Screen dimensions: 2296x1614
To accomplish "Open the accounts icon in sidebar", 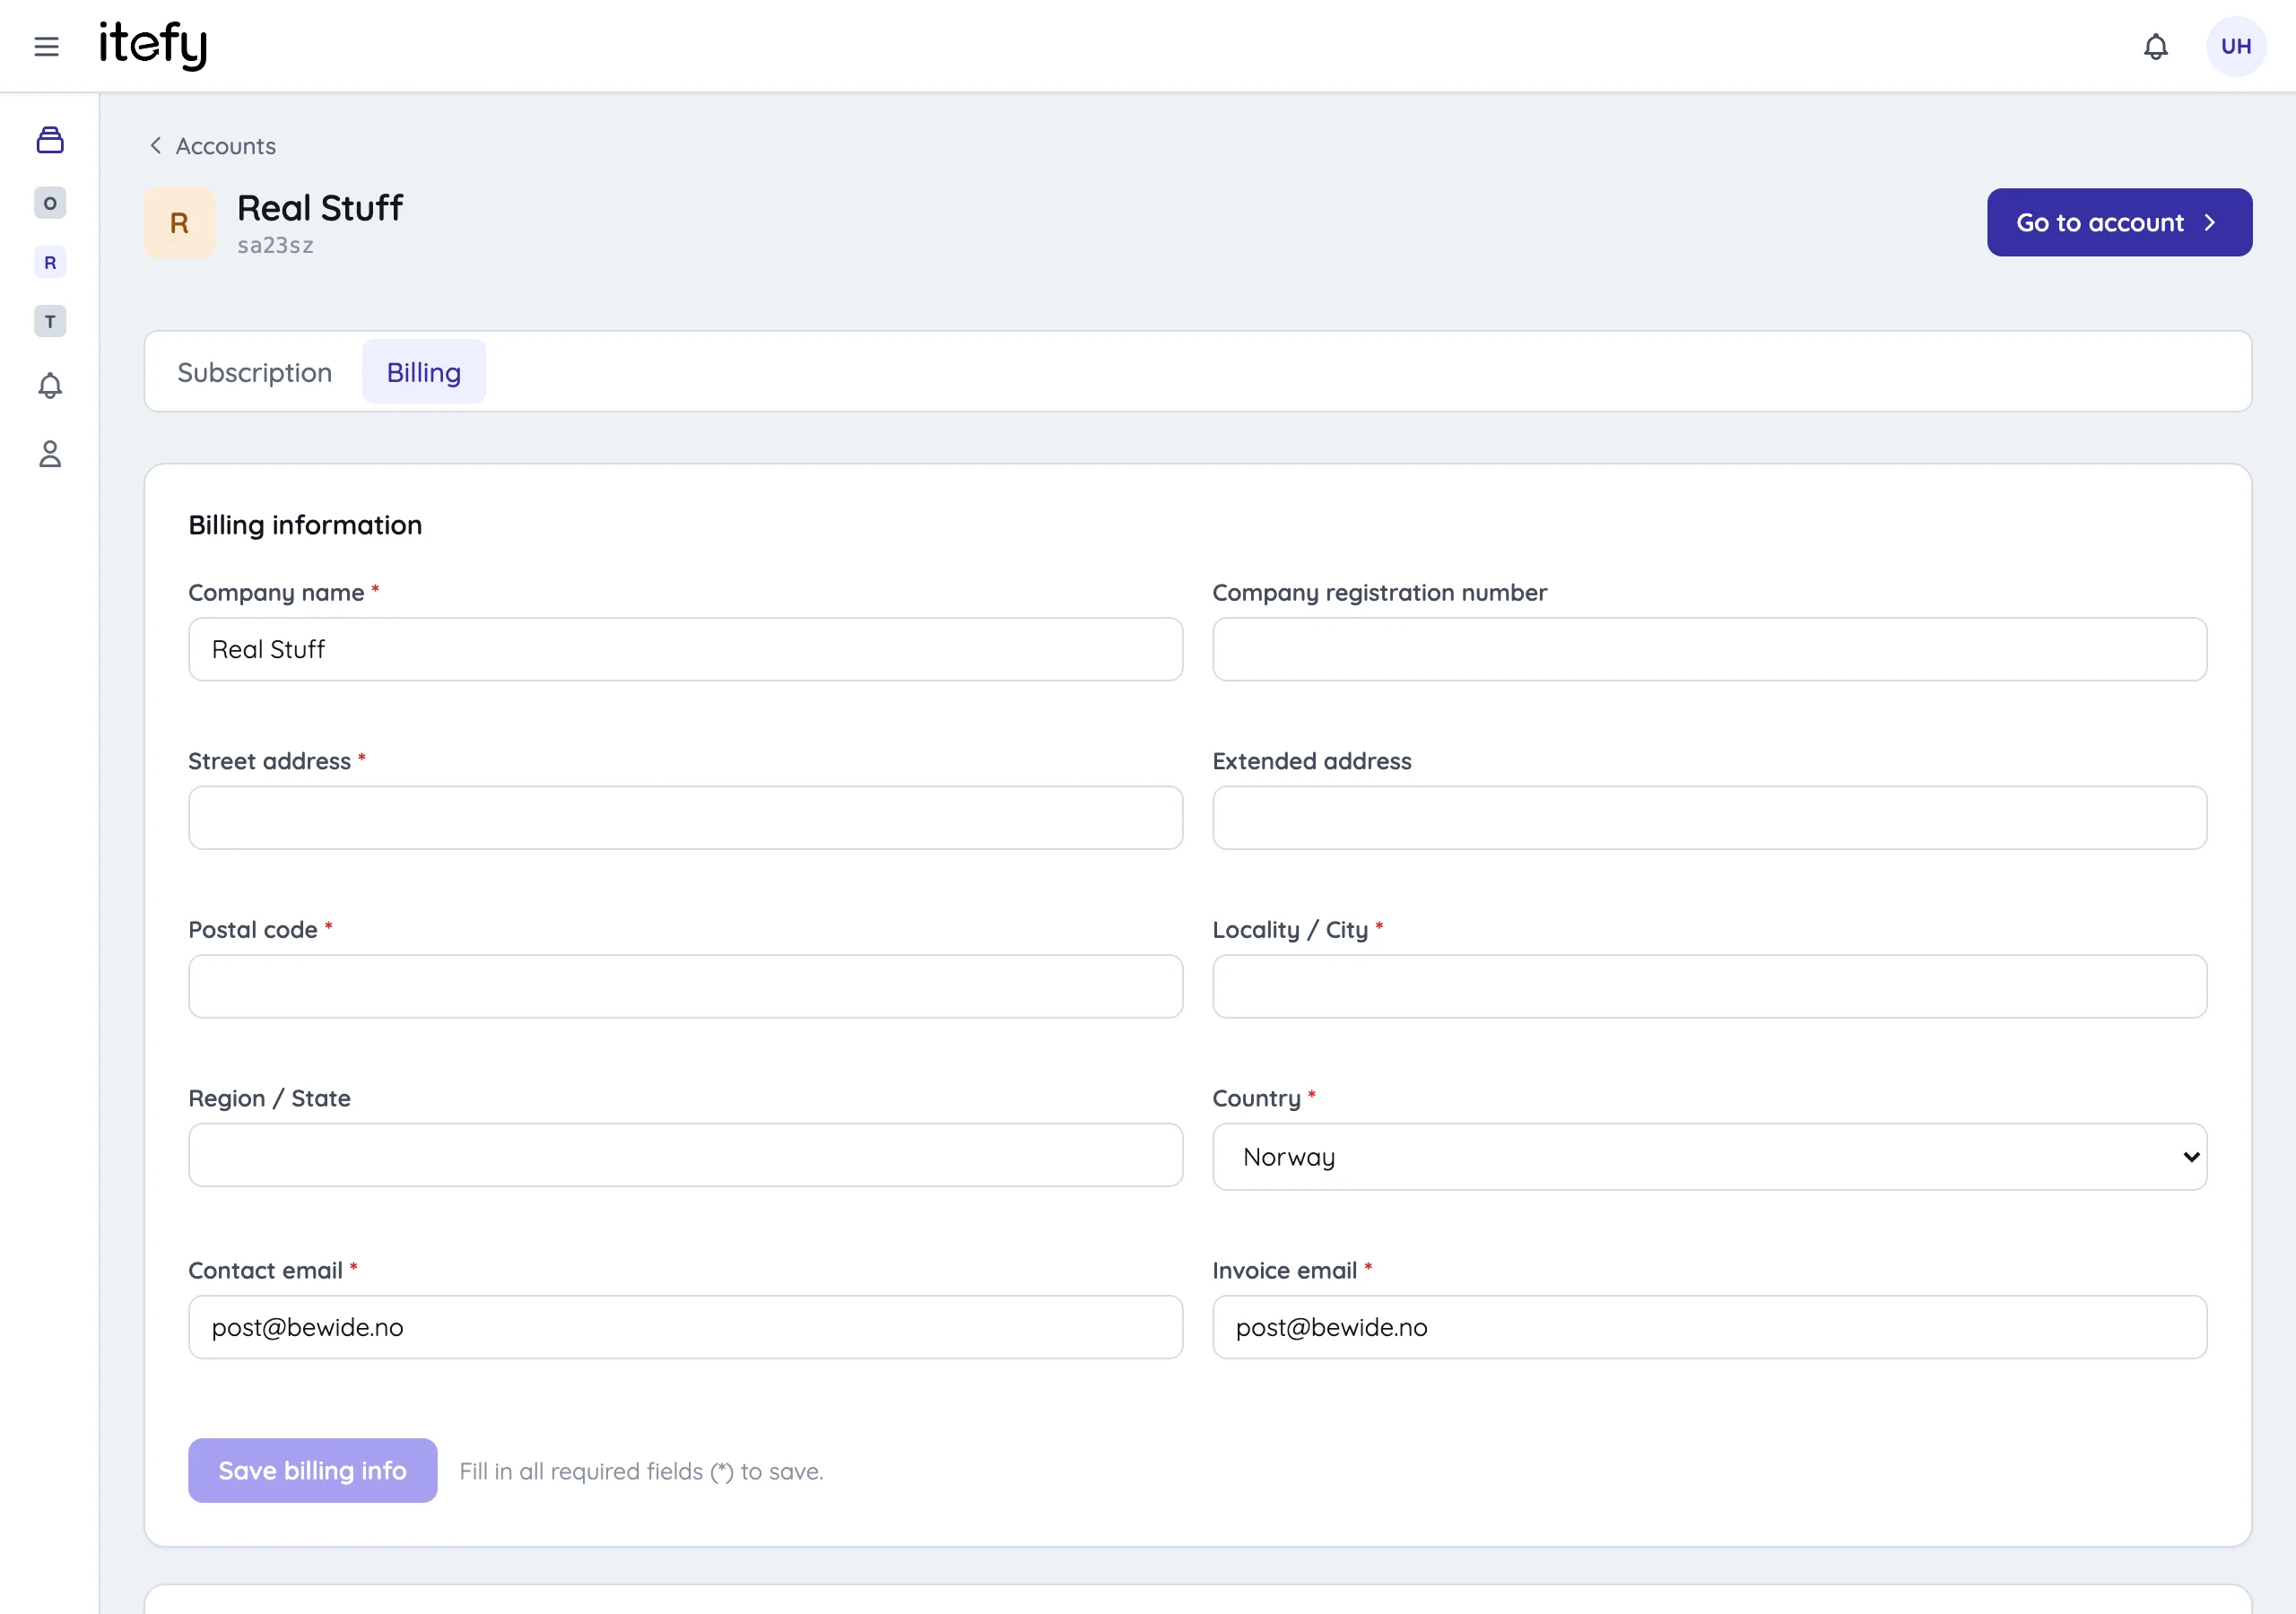I will (x=50, y=140).
